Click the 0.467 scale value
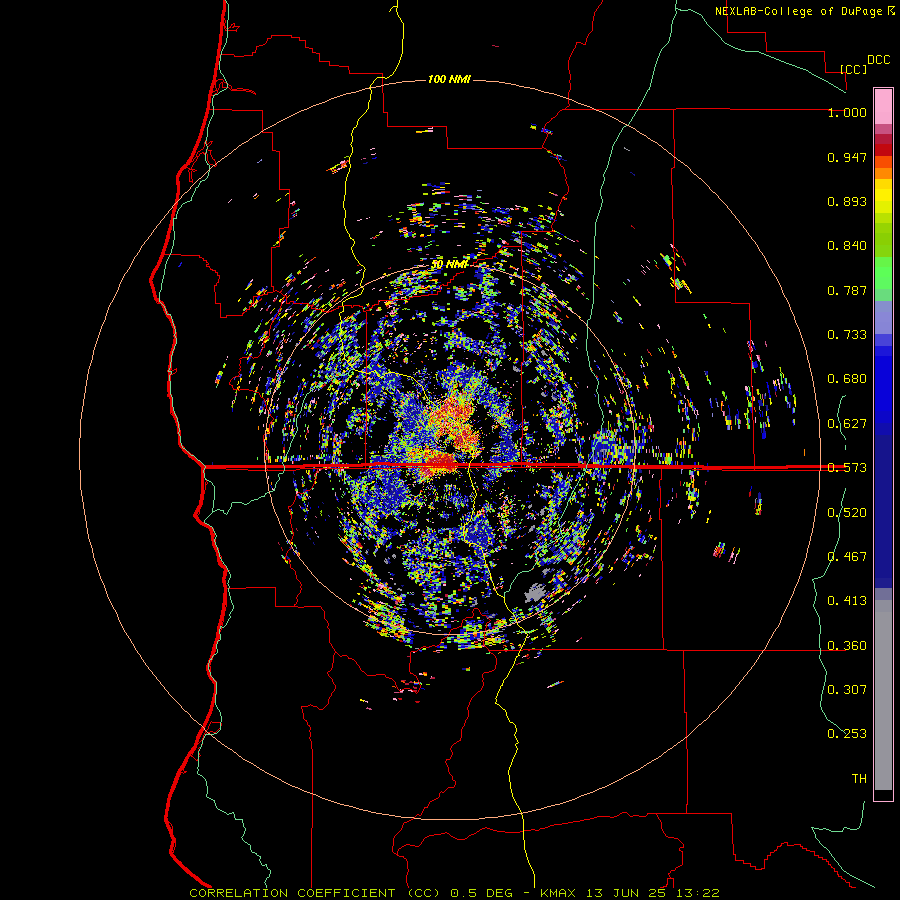The image size is (900, 900). click(x=847, y=557)
